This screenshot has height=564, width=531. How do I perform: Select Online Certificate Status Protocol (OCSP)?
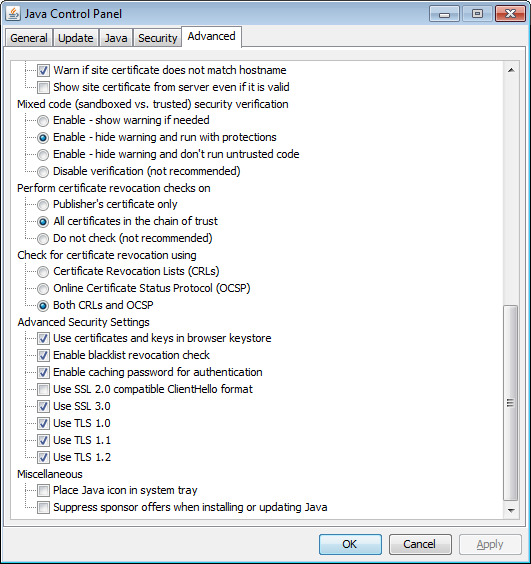pos(43,288)
